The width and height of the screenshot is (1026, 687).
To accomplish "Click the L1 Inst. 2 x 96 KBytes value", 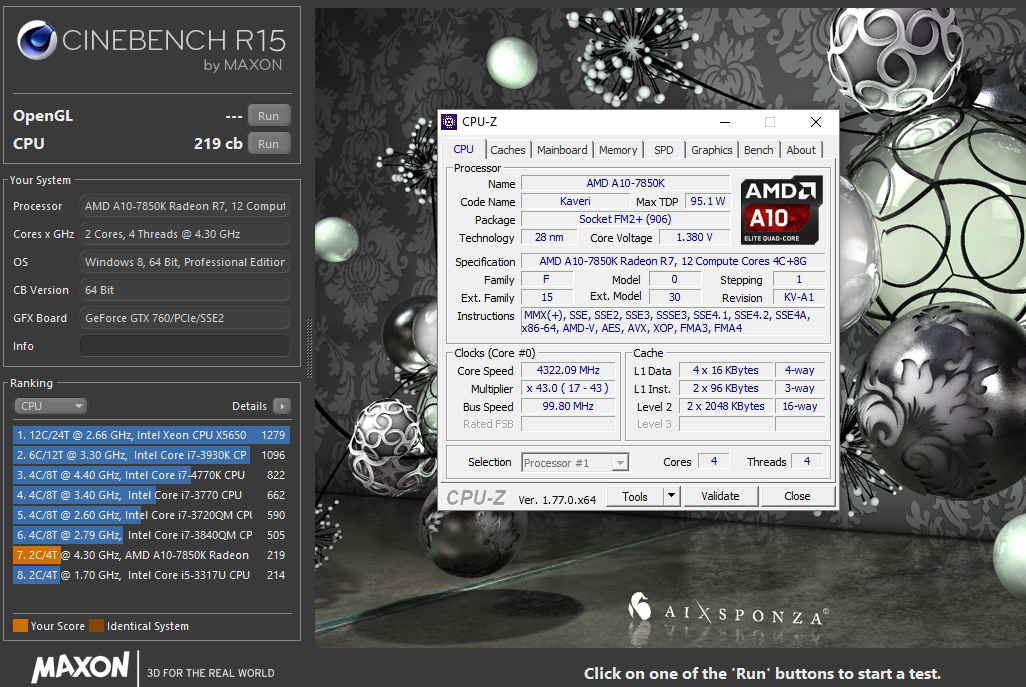I will (x=726, y=388).
